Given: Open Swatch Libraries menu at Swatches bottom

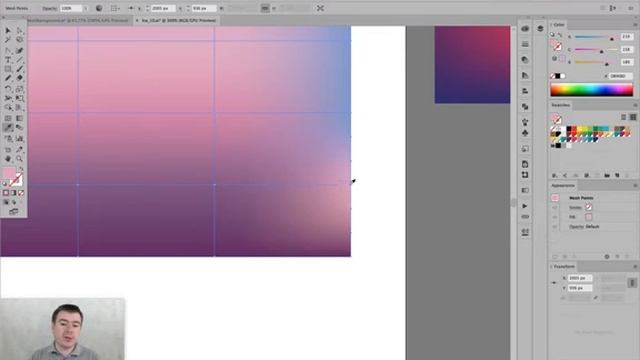Looking at the screenshot, I should [555, 176].
